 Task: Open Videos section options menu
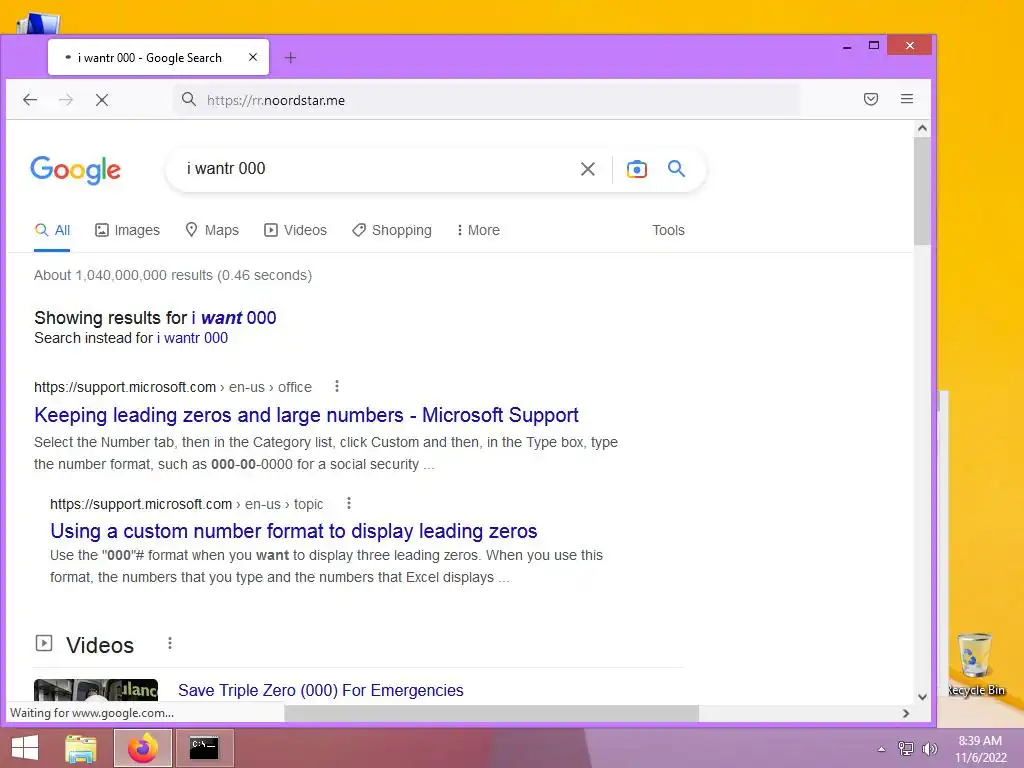point(170,644)
